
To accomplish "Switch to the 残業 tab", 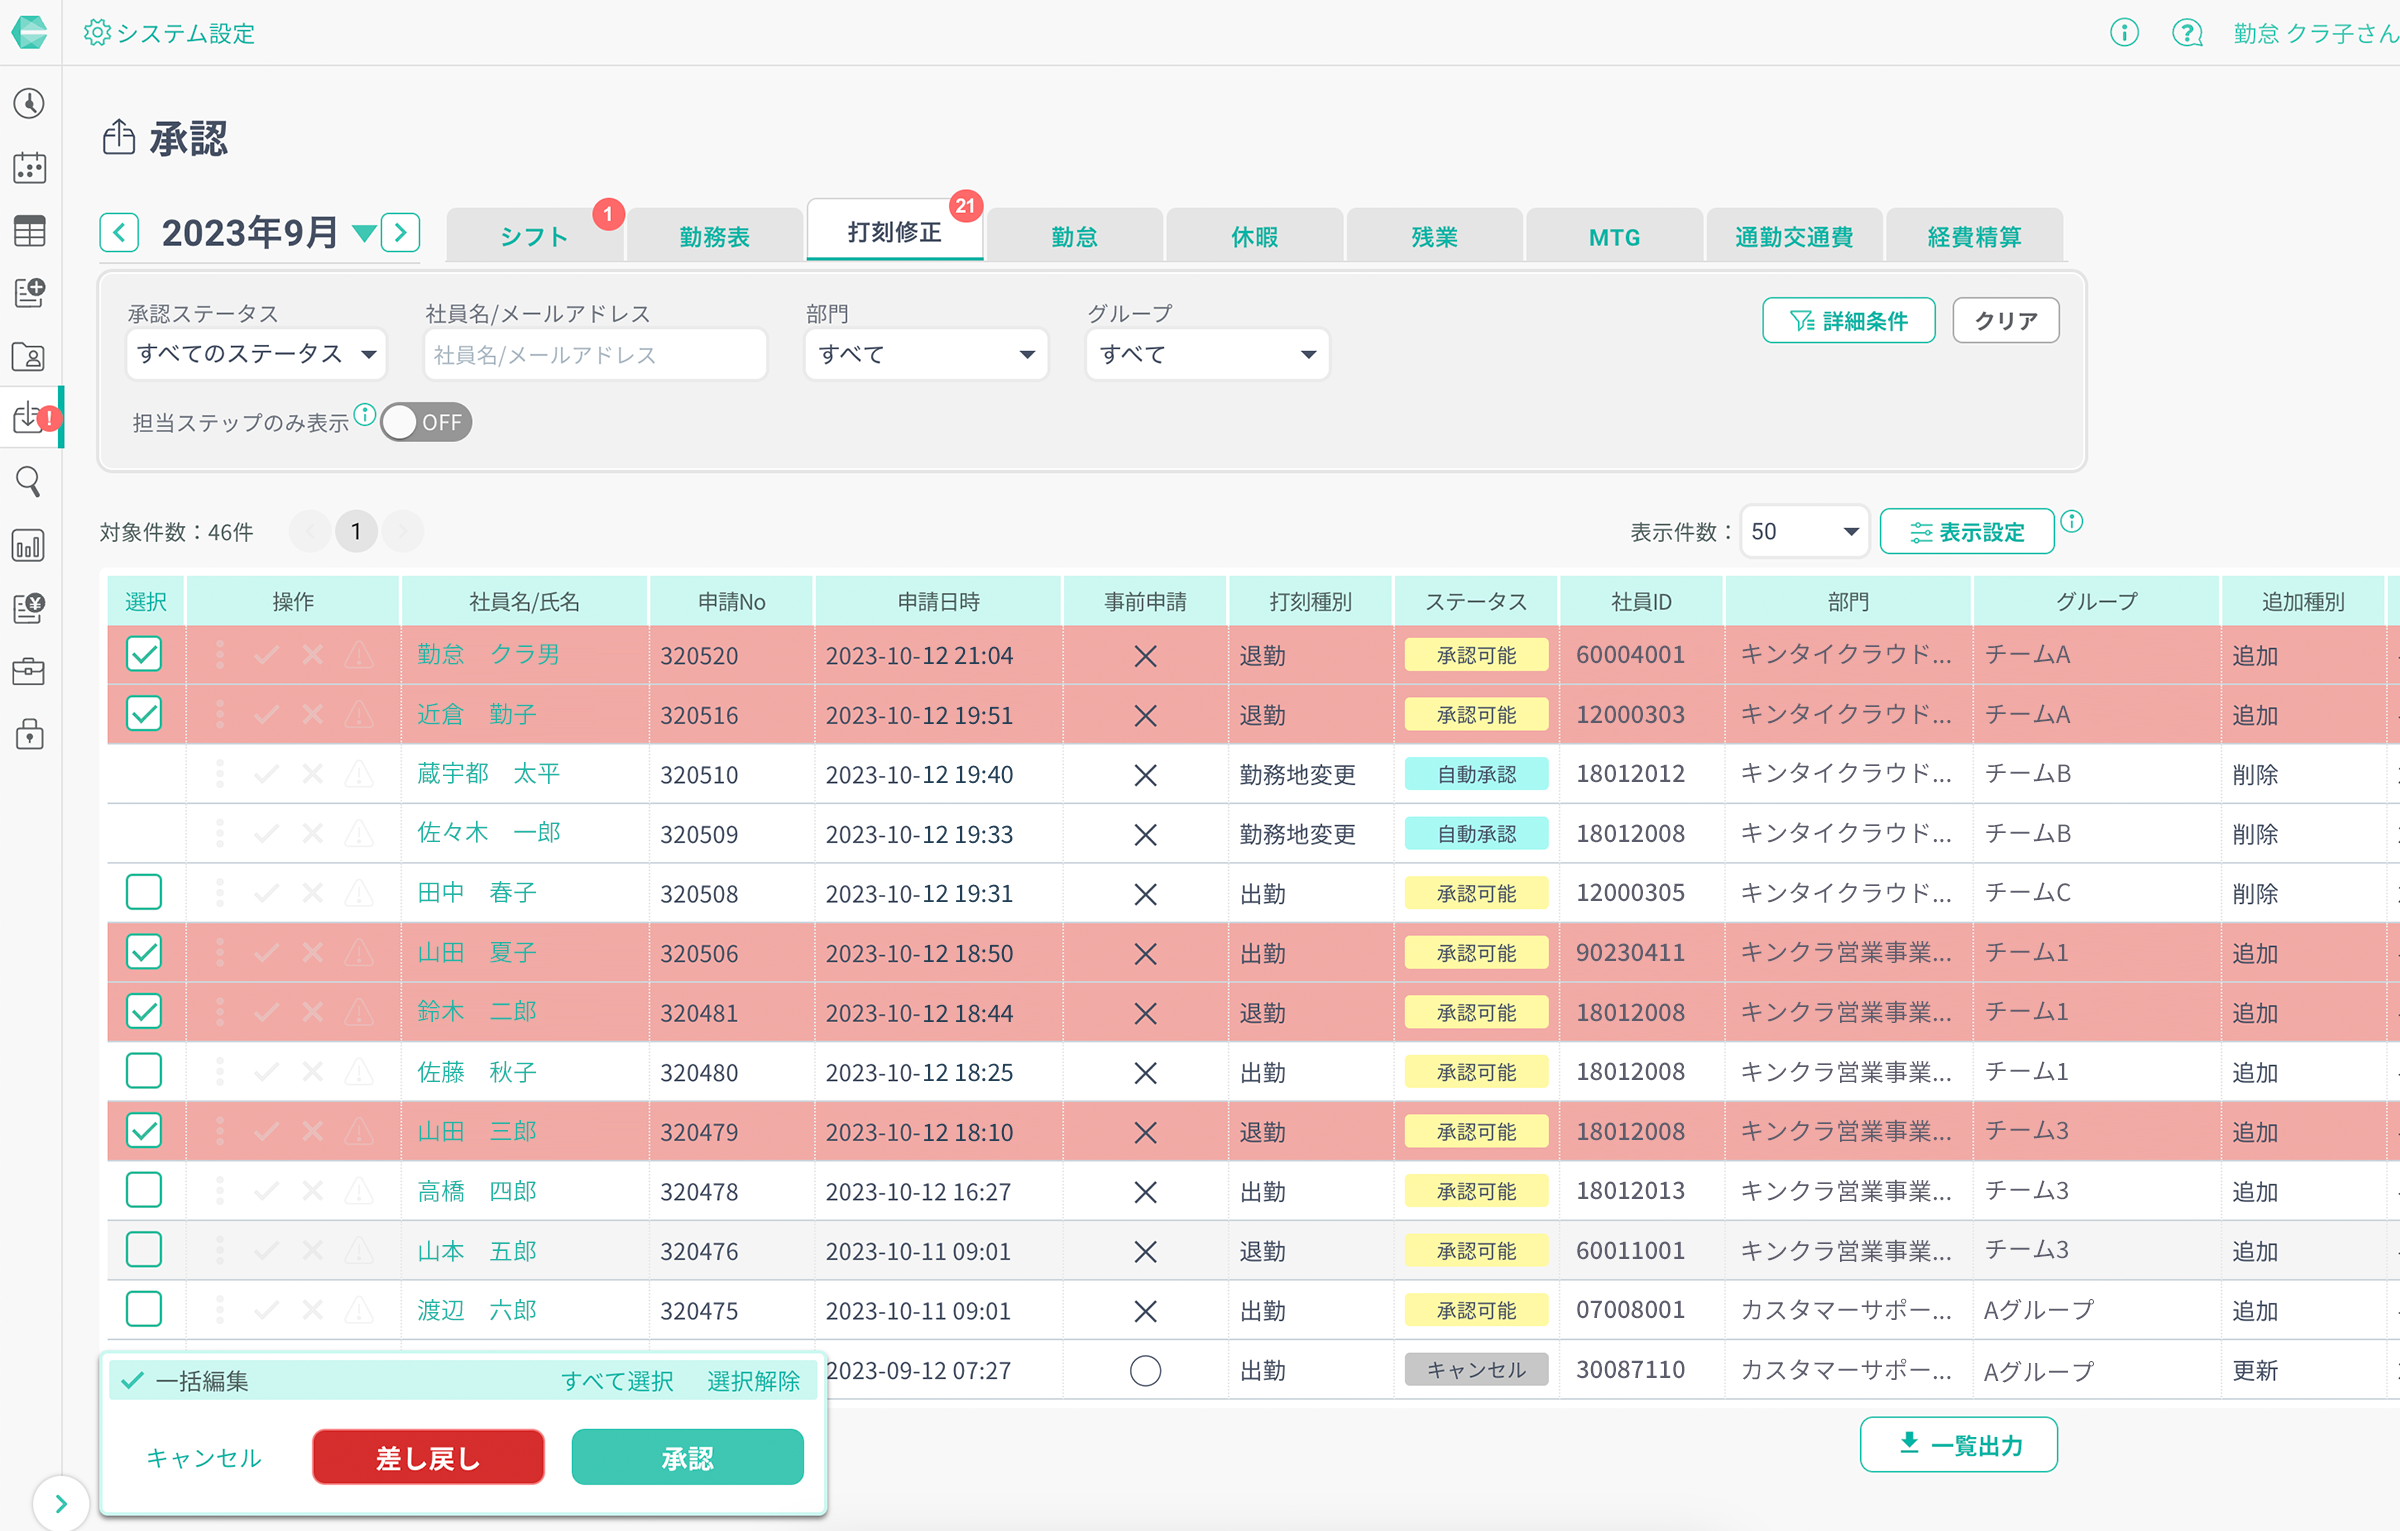I will 1434,236.
